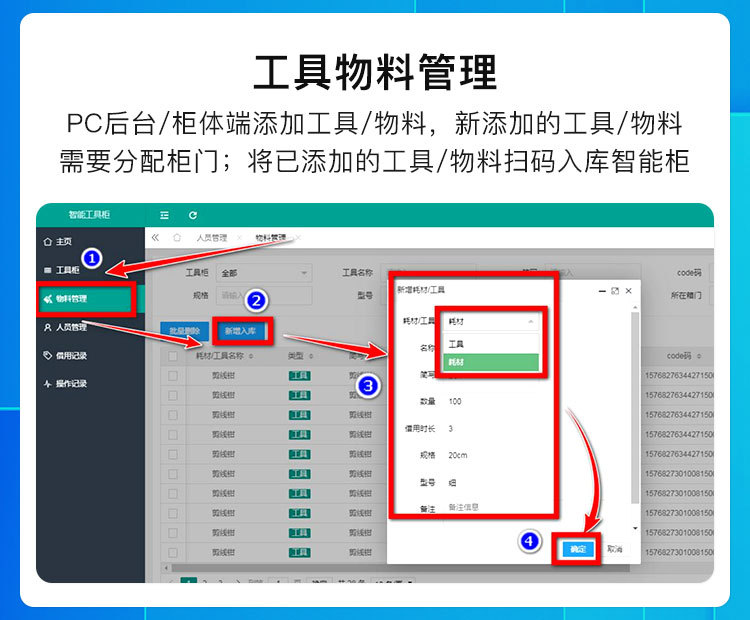Open 主页 in the sidebar
Viewport: 750px width, 620px height.
57,242
